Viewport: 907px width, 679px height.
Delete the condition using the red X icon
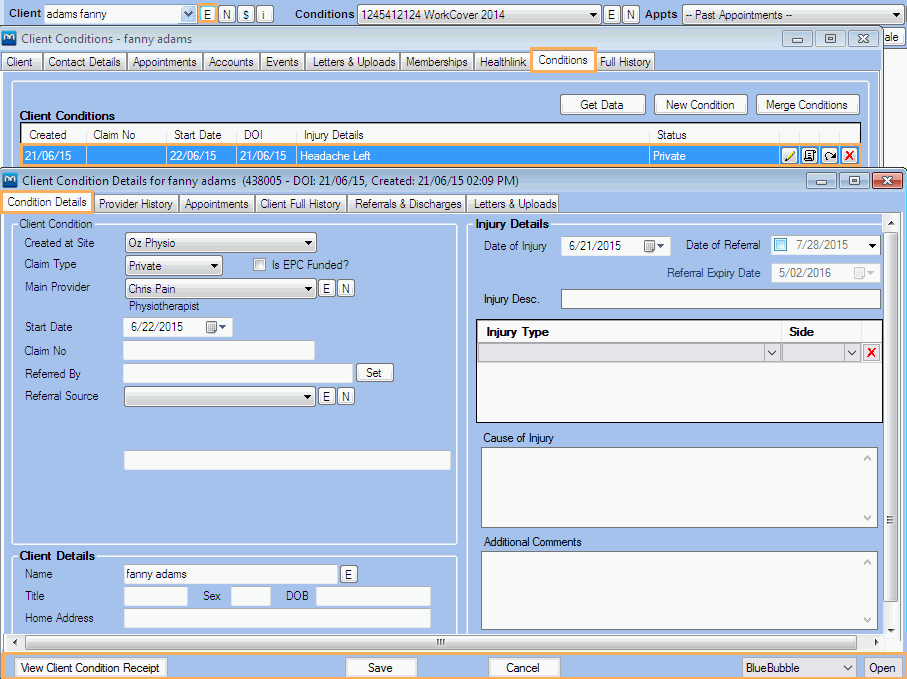(x=848, y=155)
